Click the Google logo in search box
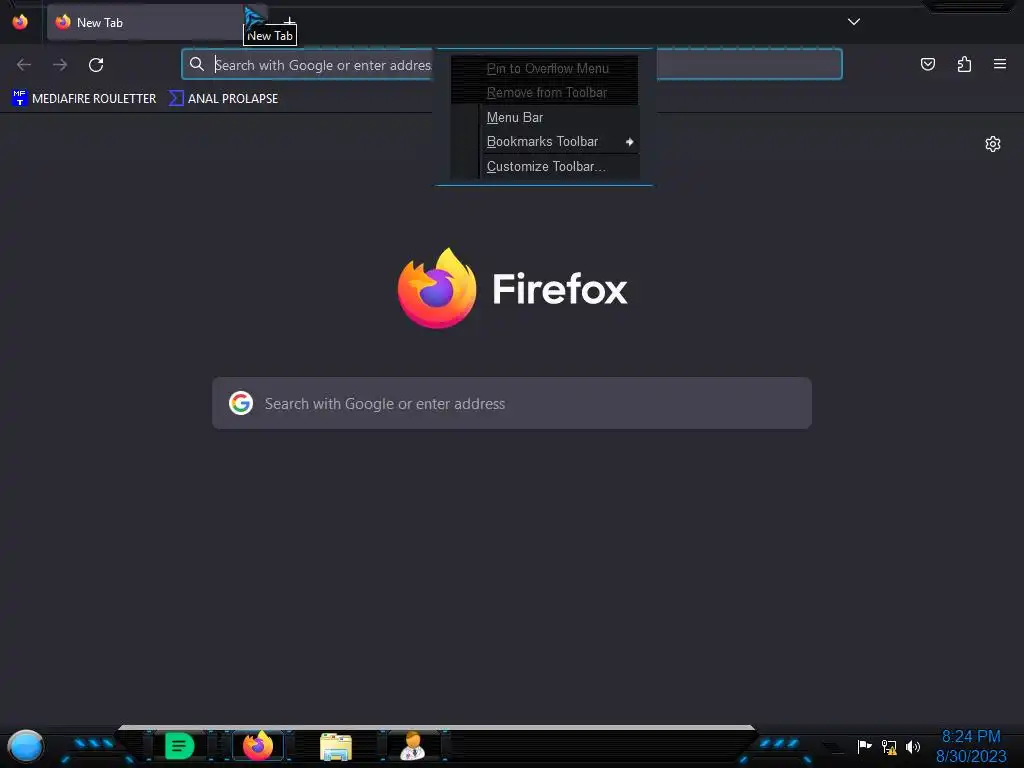The height and width of the screenshot is (768, 1024). coord(241,403)
